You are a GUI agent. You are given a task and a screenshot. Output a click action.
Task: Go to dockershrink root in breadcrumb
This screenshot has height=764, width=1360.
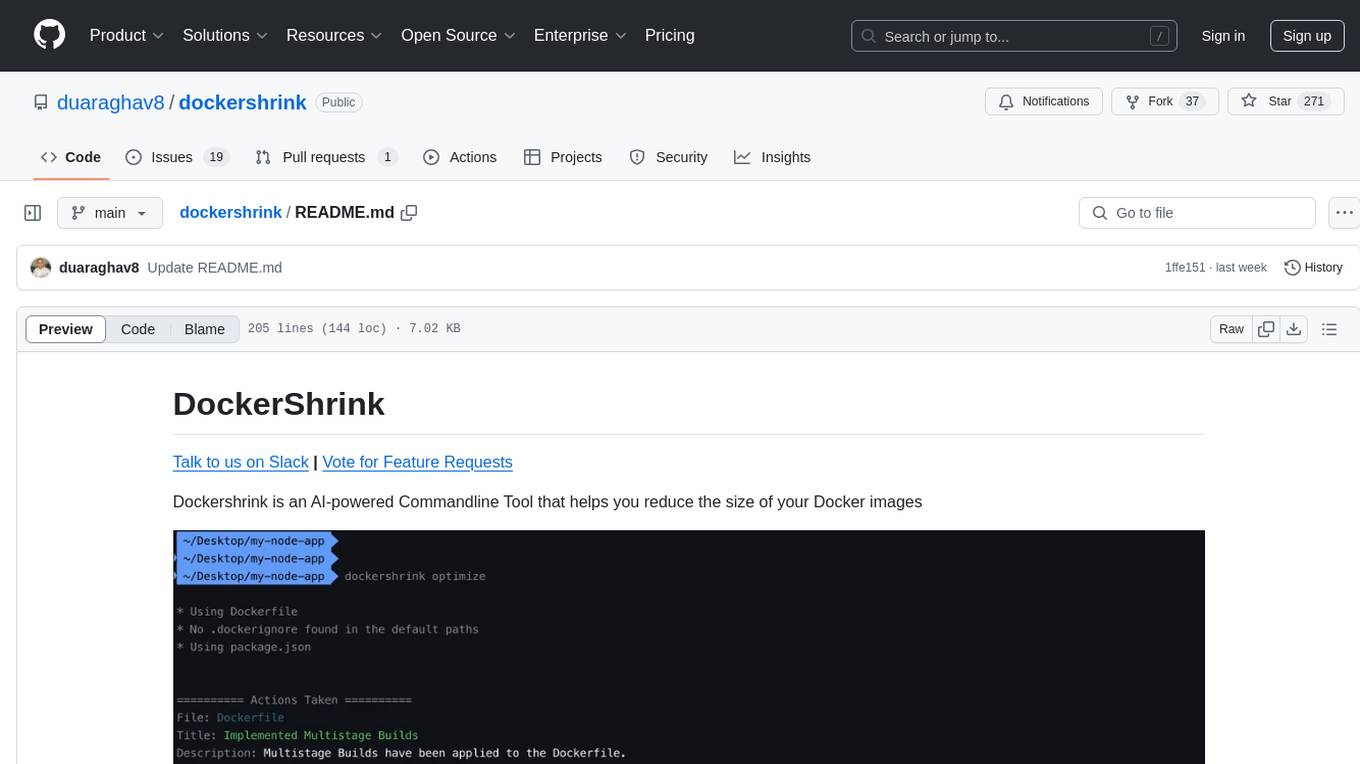click(230, 213)
